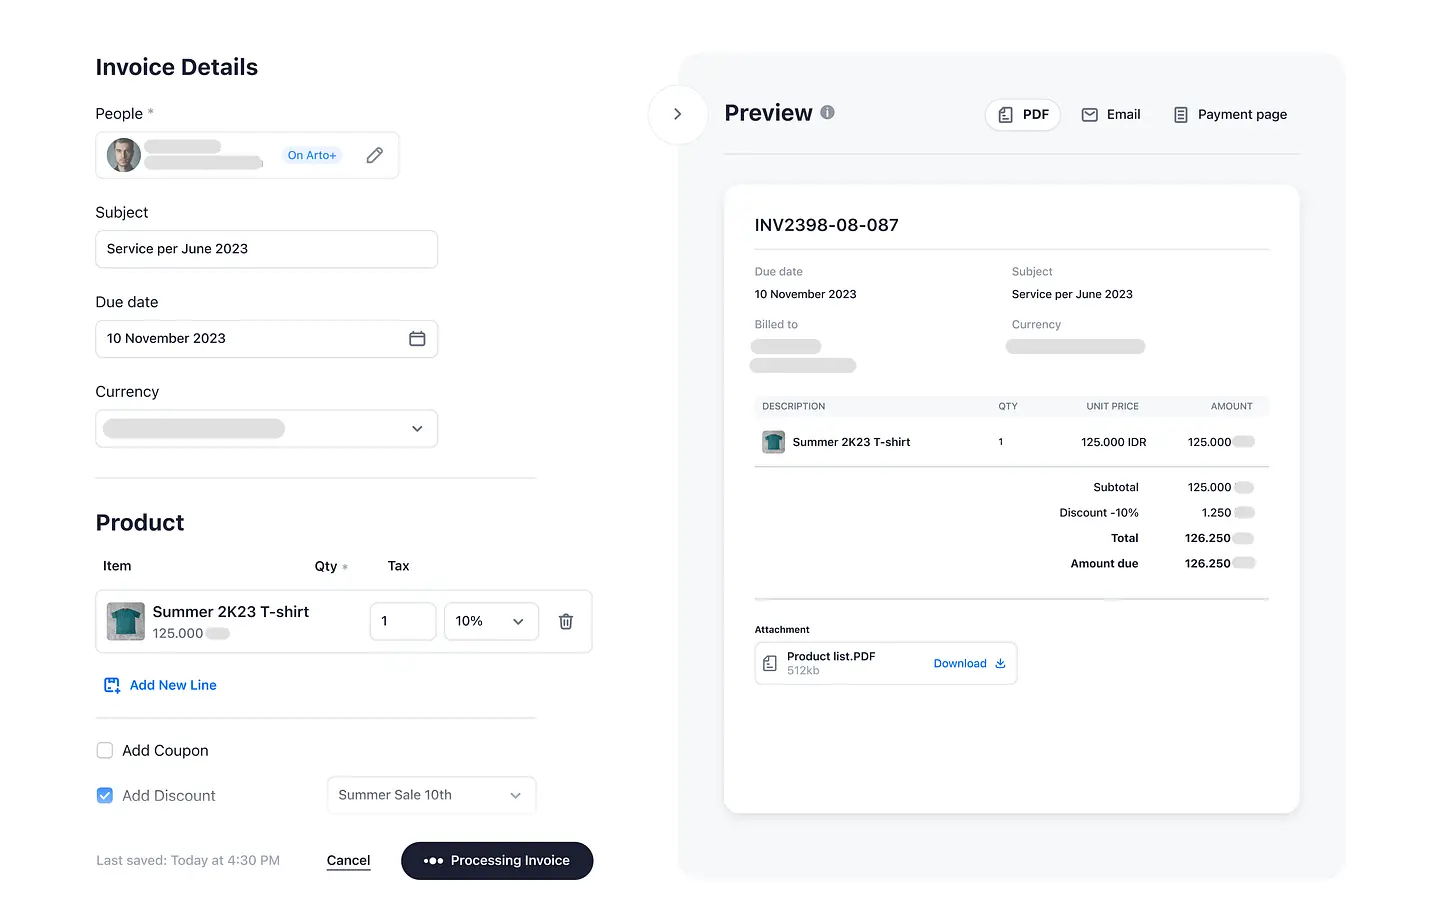The height and width of the screenshot is (906, 1440).
Task: Uncheck the Add Discount checkbox
Action: click(x=105, y=795)
